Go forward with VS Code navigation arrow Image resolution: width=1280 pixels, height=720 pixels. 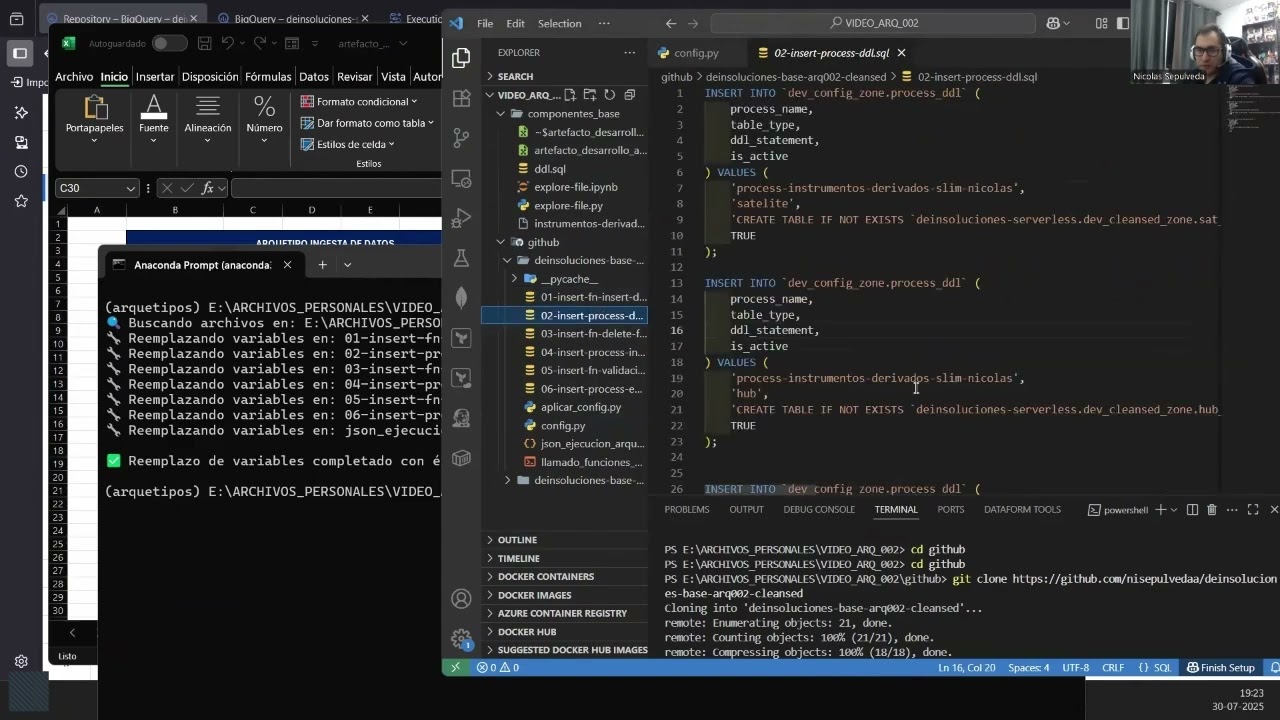click(x=695, y=23)
